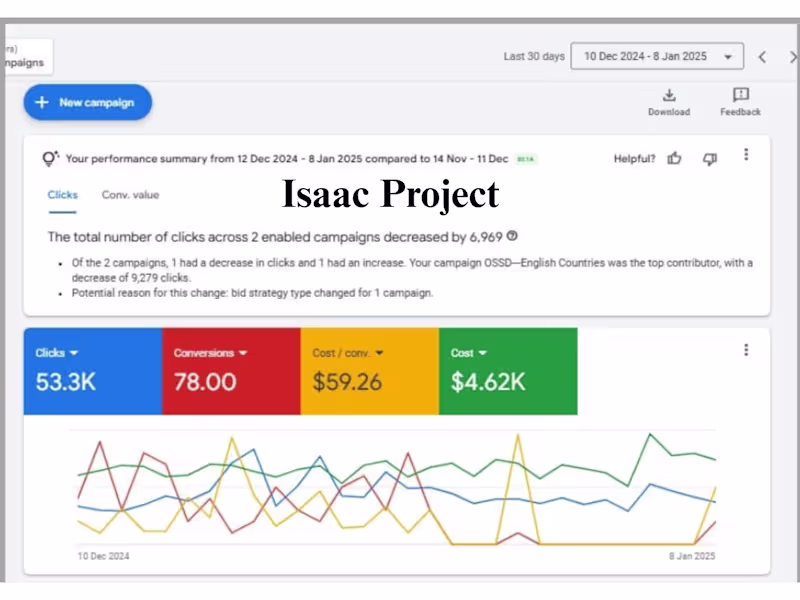Screen dimensions: 800x600
Task: Open the date range dropdown
Action: click(x=657, y=57)
